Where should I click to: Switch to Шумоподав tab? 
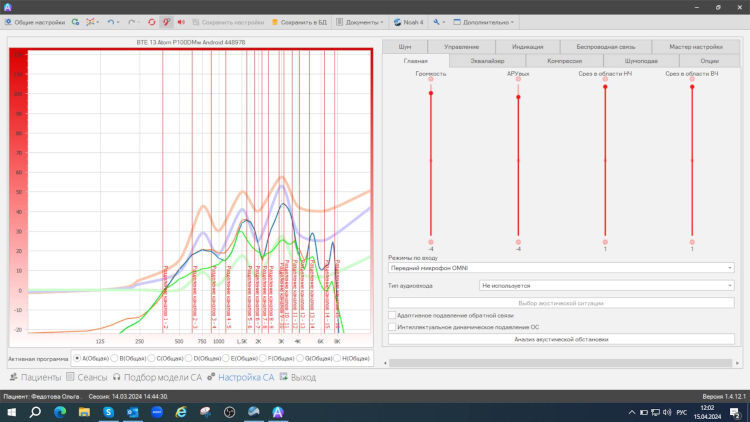click(641, 61)
